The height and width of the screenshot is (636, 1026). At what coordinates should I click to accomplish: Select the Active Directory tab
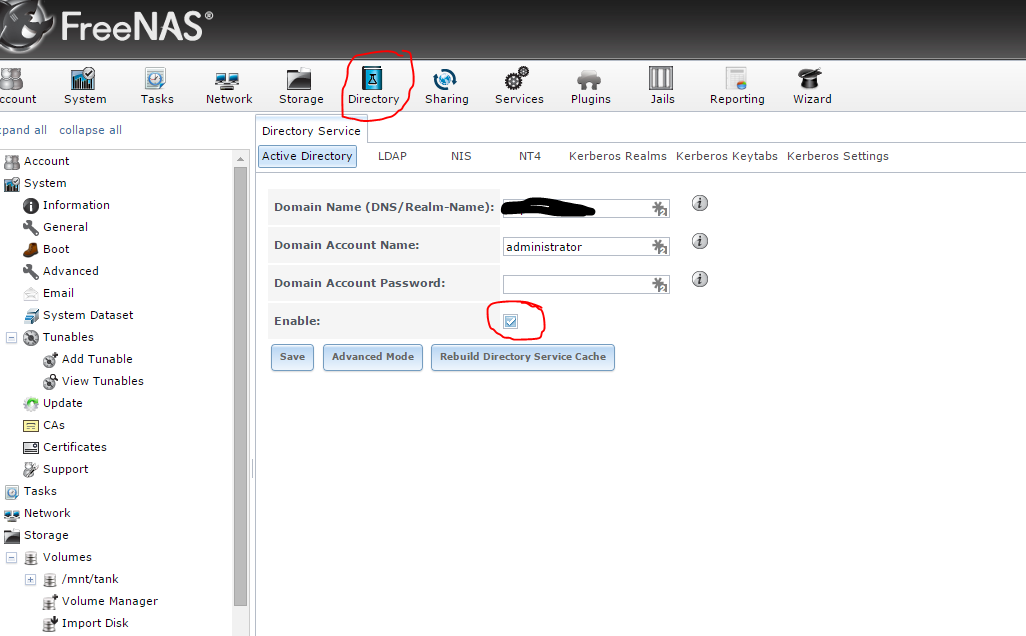click(x=307, y=156)
